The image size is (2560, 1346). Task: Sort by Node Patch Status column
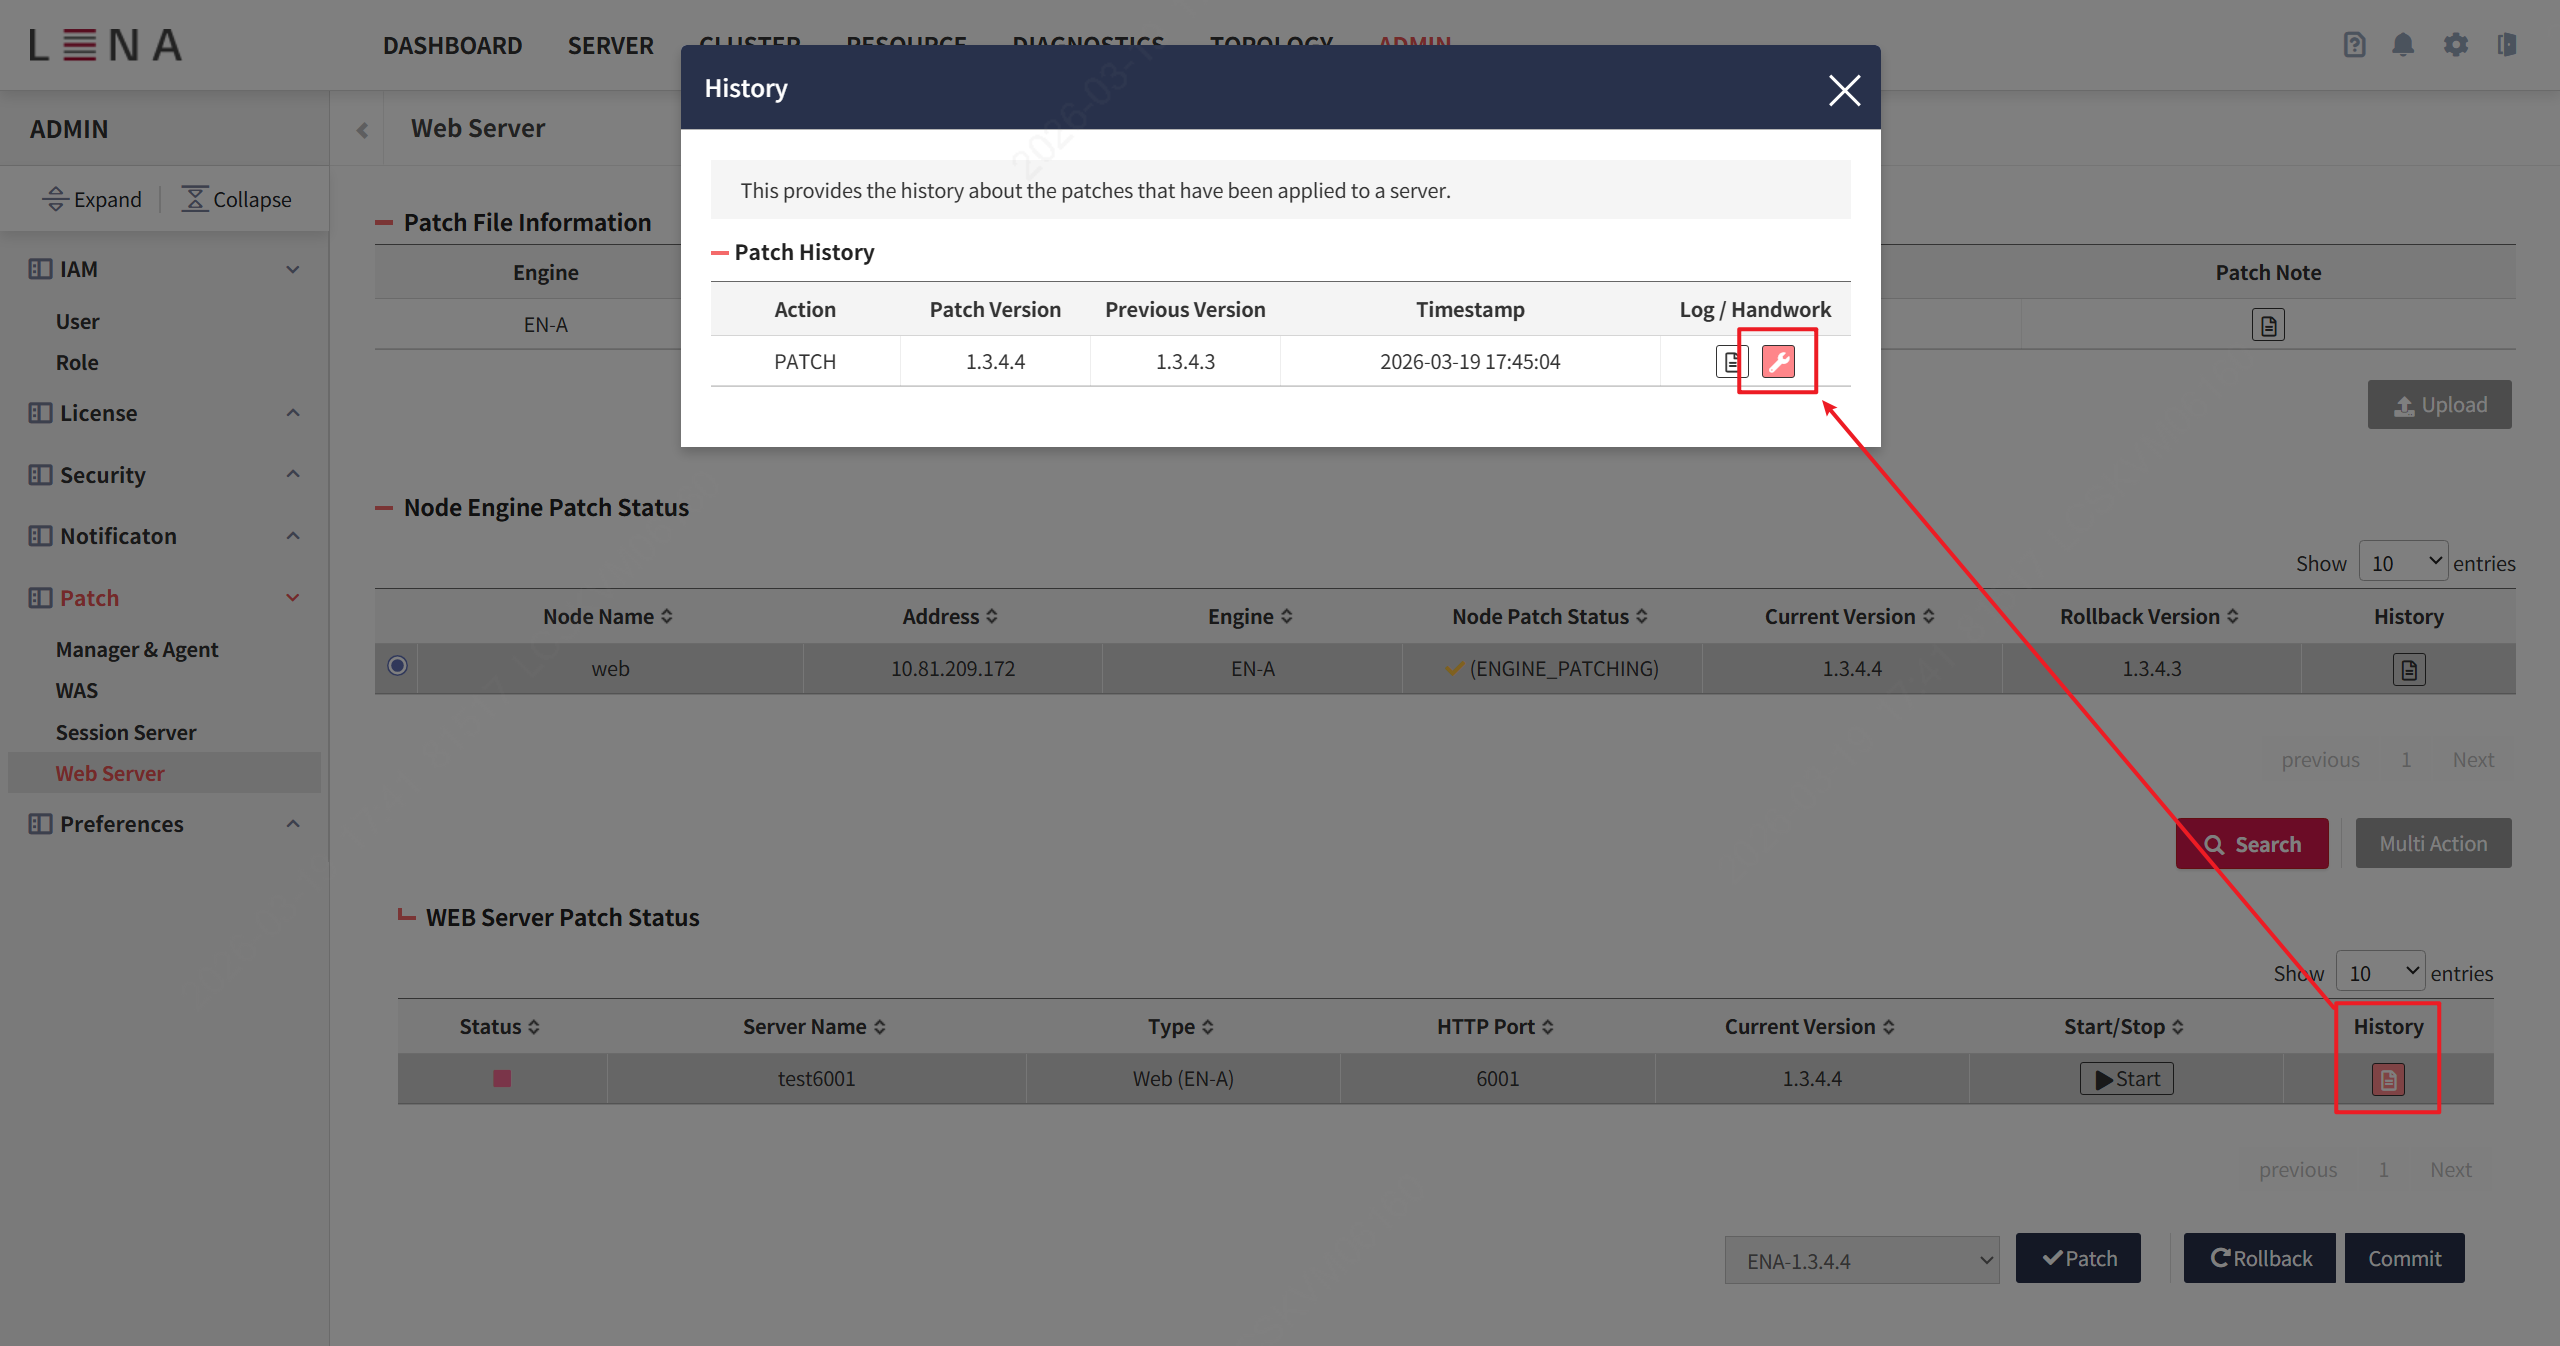(x=1550, y=617)
